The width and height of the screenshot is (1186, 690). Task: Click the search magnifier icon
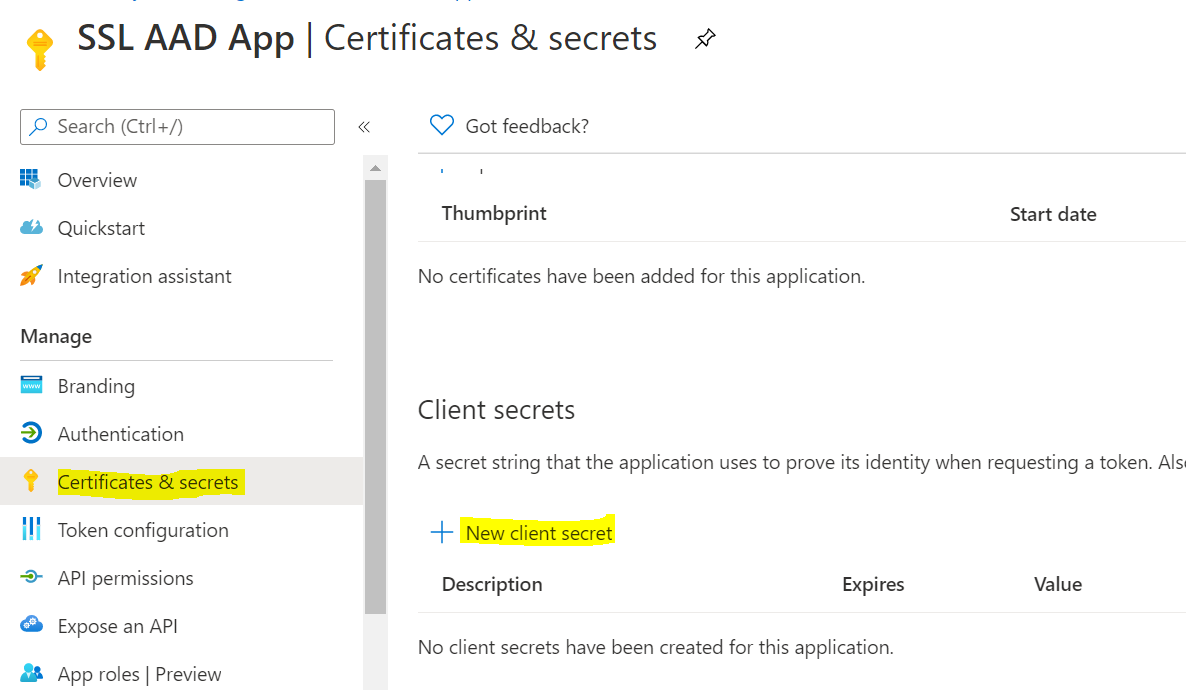click(38, 126)
